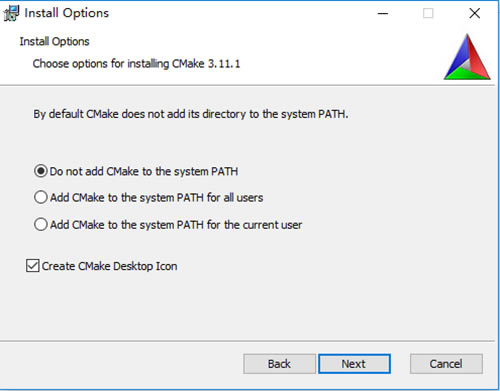Click the installer icon in the title bar
500x391 pixels.
(x=11, y=13)
